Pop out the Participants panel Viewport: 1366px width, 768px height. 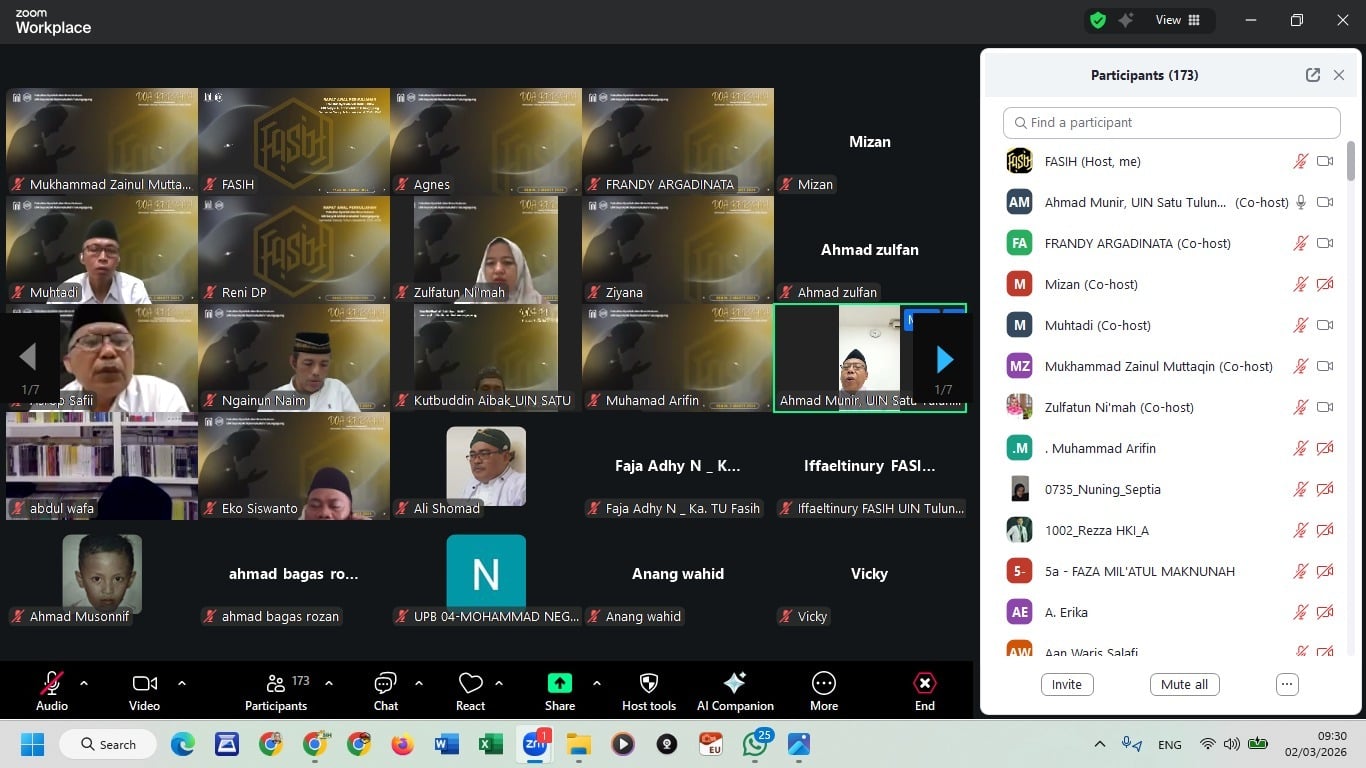click(1313, 75)
